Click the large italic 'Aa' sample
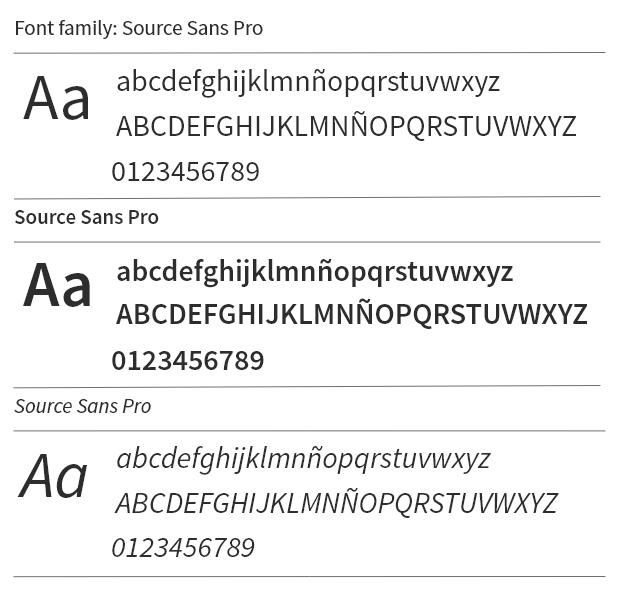 pos(53,476)
